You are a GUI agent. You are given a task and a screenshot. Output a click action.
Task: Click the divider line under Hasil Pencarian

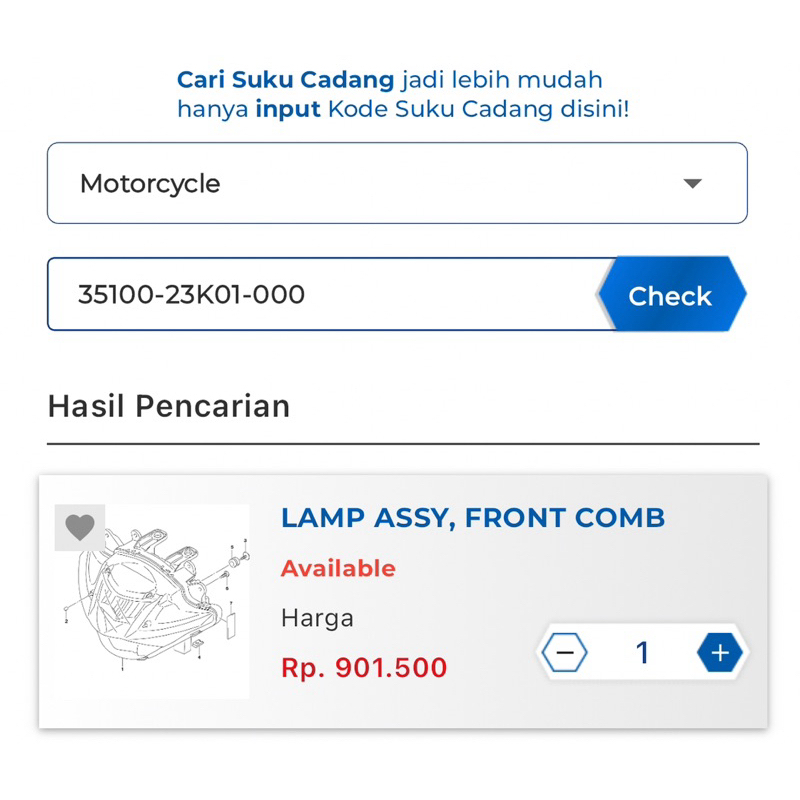pyautogui.click(x=403, y=443)
